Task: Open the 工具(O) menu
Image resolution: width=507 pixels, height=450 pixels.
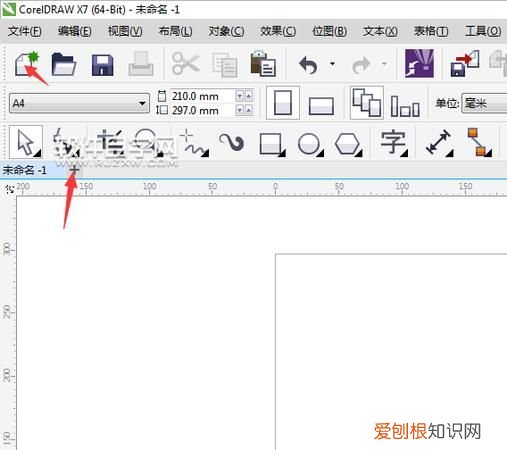Action: coord(483,31)
